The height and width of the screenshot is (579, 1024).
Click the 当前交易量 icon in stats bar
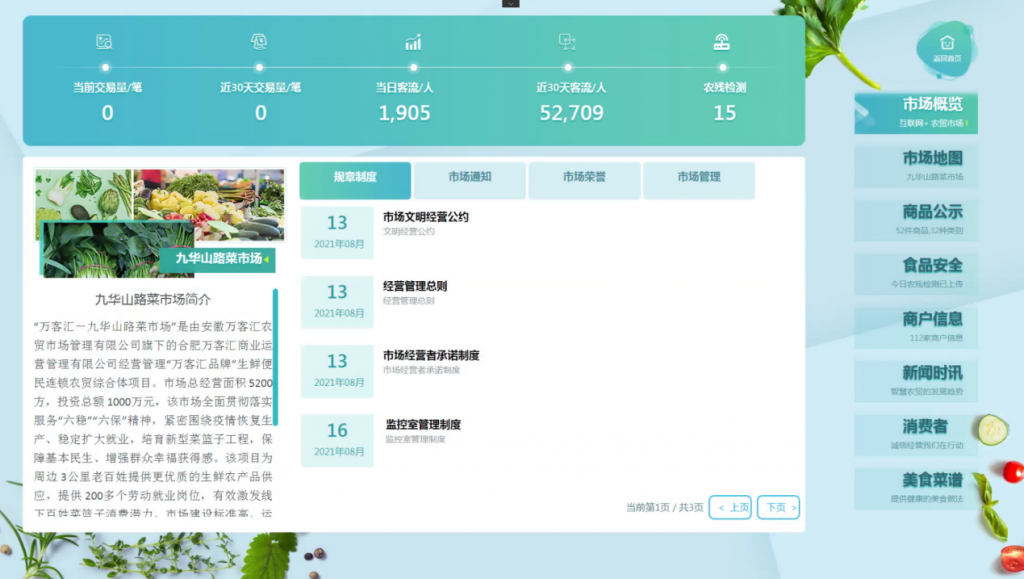(x=104, y=41)
